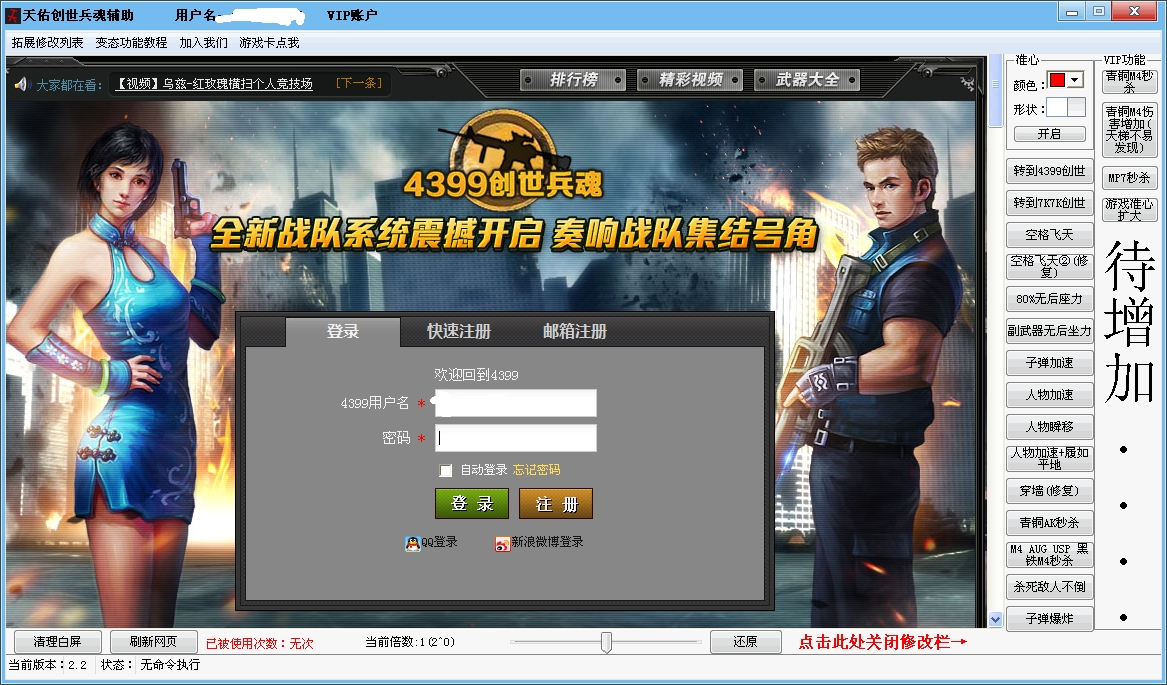The height and width of the screenshot is (685, 1167).
Task: Click the 清理白屏 button
Action: pyautogui.click(x=57, y=642)
